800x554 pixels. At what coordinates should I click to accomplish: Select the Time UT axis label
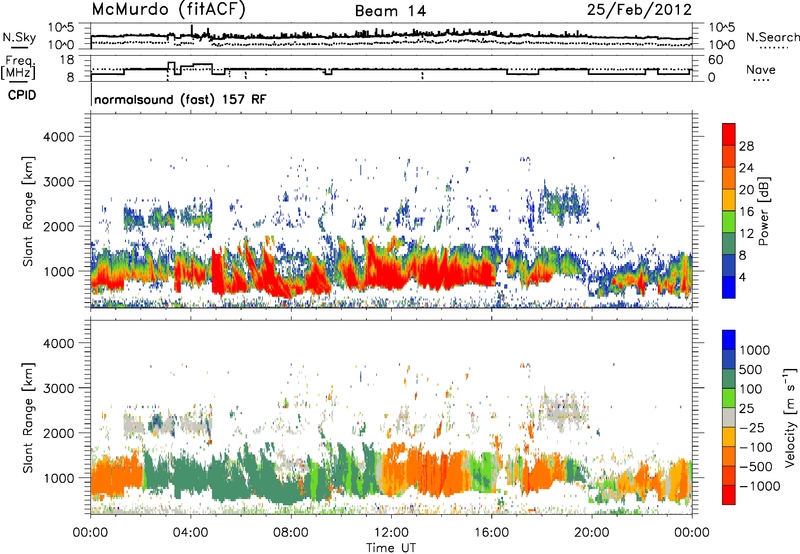[x=391, y=548]
